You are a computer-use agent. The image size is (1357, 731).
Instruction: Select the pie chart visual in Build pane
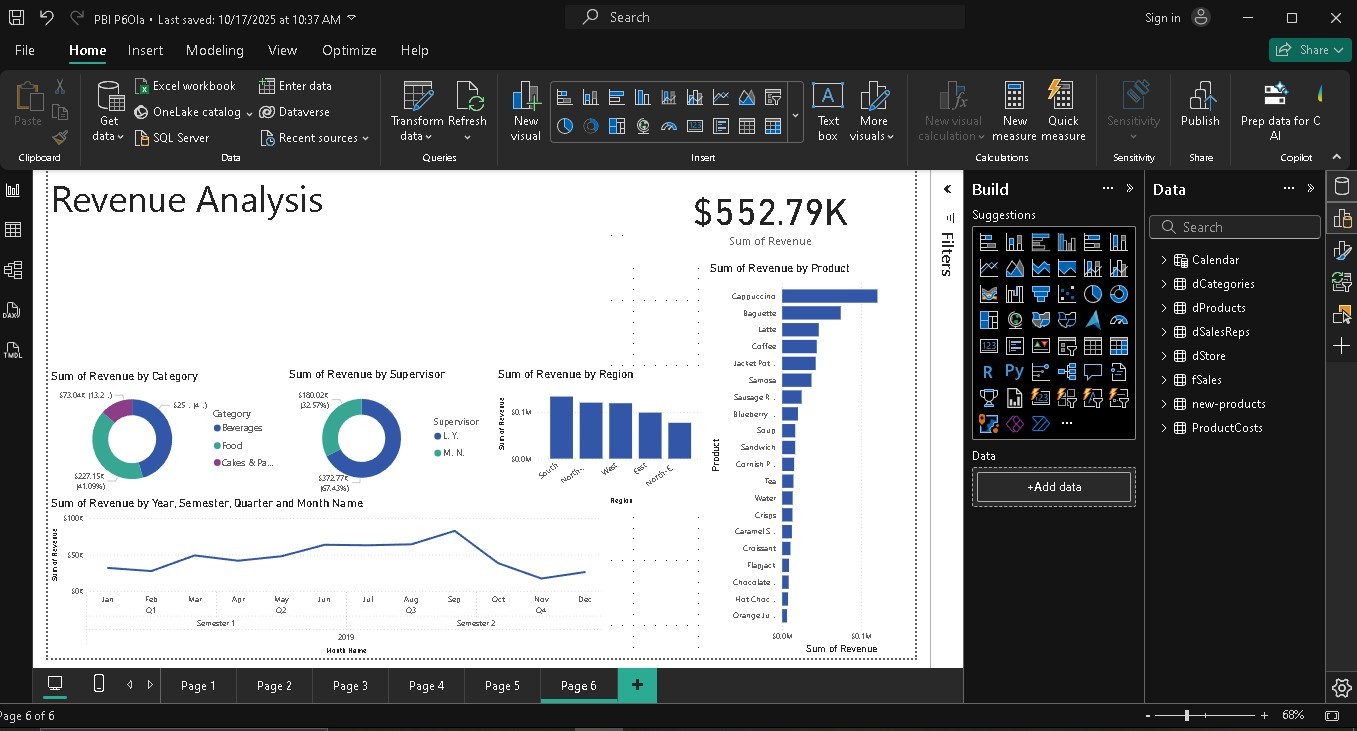click(1091, 294)
